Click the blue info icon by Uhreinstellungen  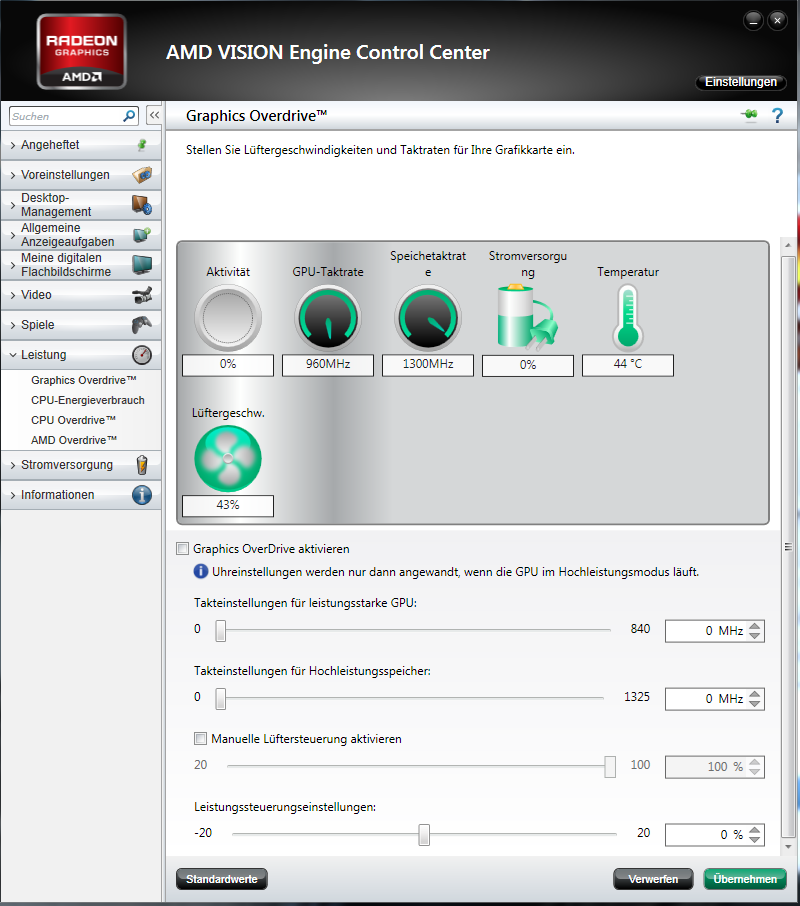(x=200, y=571)
